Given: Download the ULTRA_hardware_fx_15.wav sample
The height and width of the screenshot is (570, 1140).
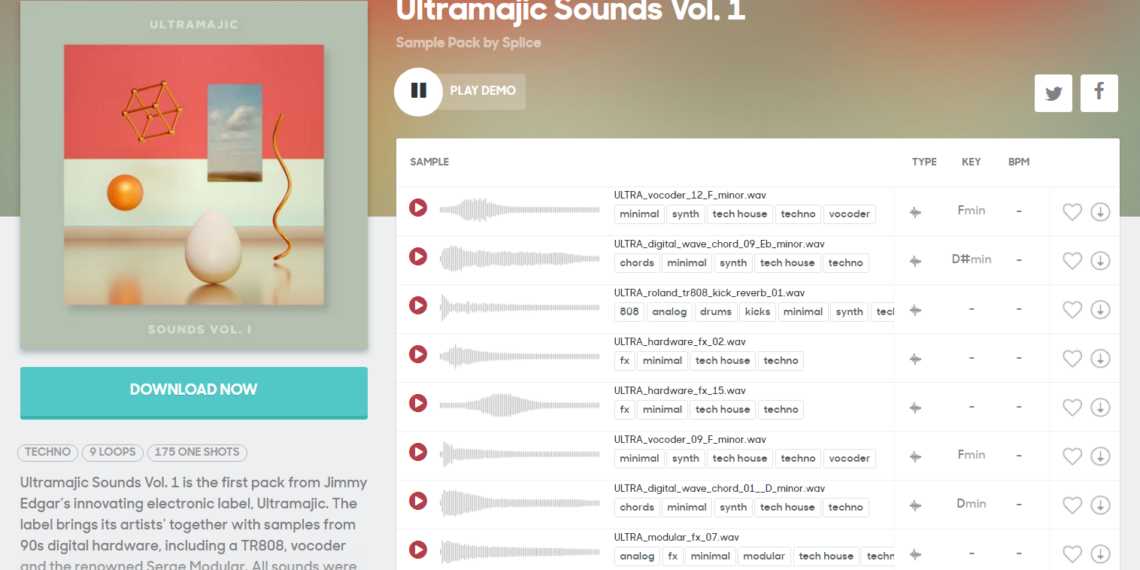Looking at the screenshot, I should [1100, 407].
